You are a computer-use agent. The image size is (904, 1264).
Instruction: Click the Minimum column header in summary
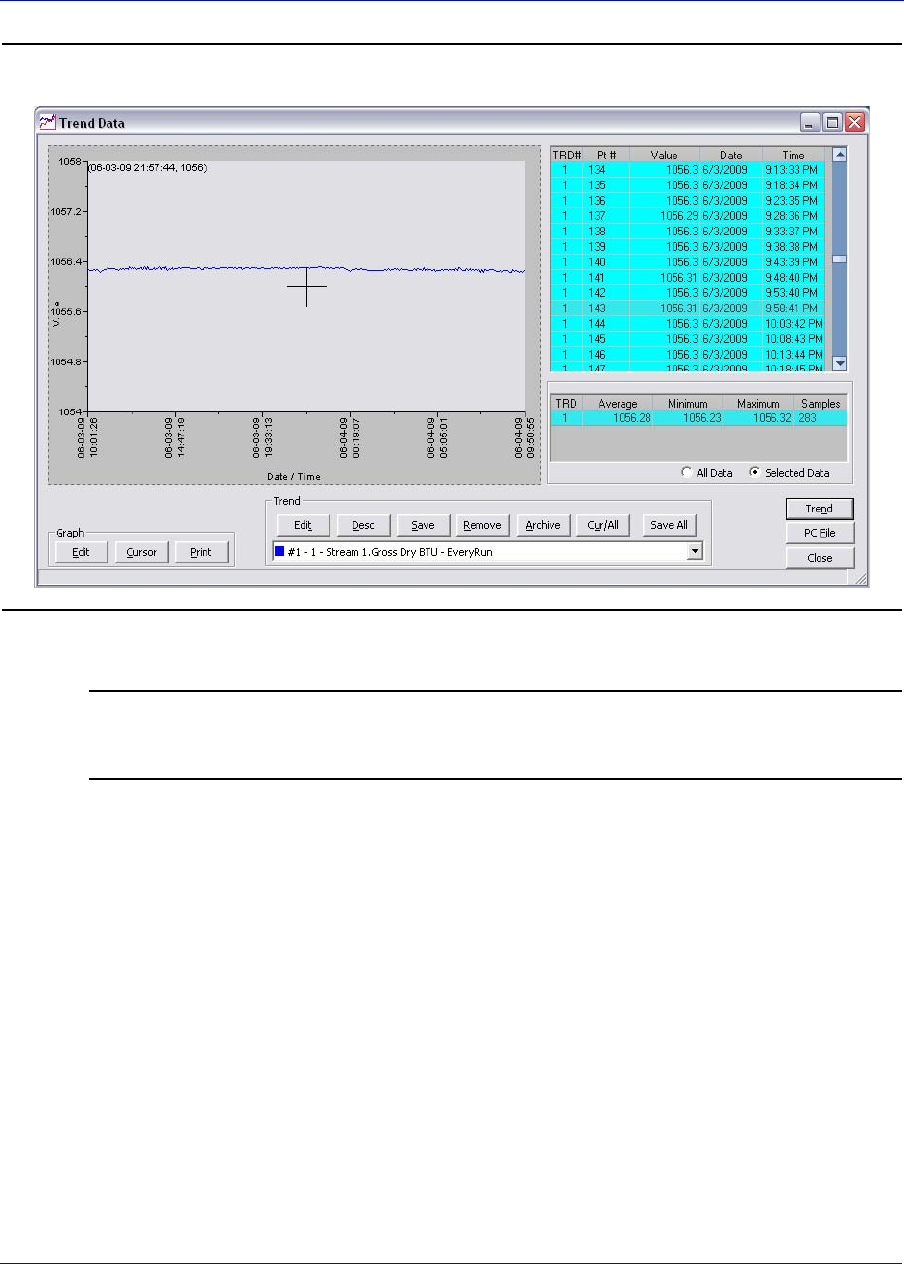(688, 404)
